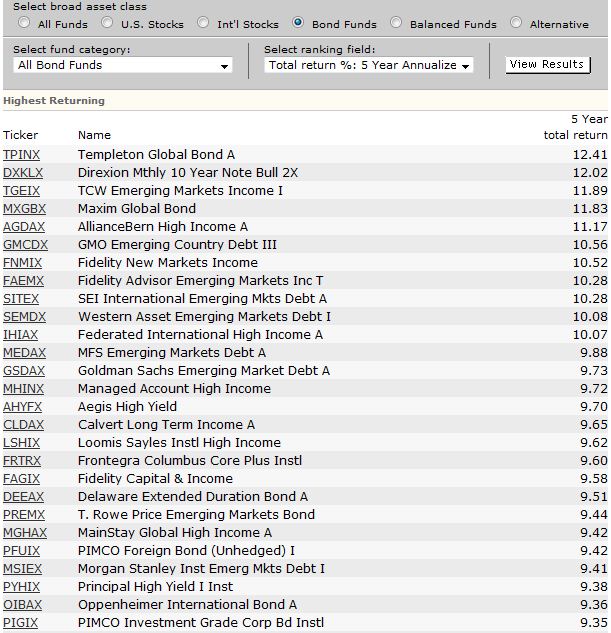Image resolution: width=611 pixels, height=633 pixels.
Task: Open the MEDAX ticker link
Action: point(25,353)
